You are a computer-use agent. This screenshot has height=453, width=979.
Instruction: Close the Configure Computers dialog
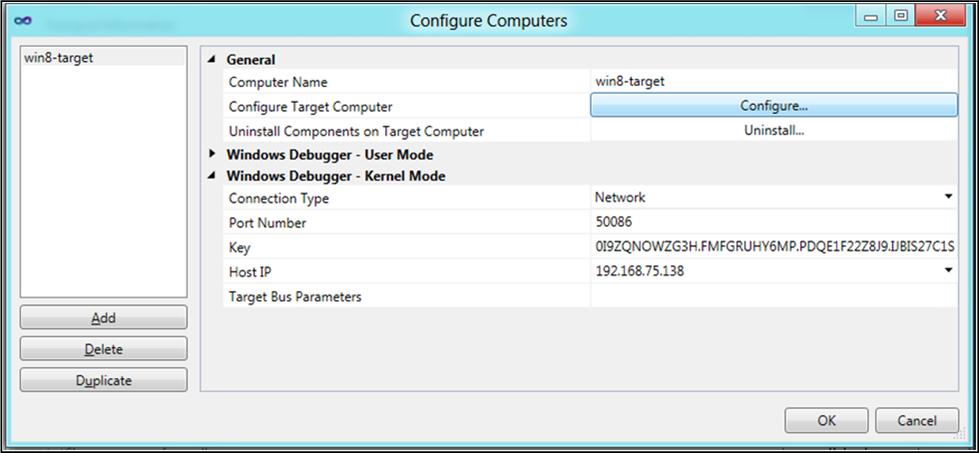click(x=941, y=16)
